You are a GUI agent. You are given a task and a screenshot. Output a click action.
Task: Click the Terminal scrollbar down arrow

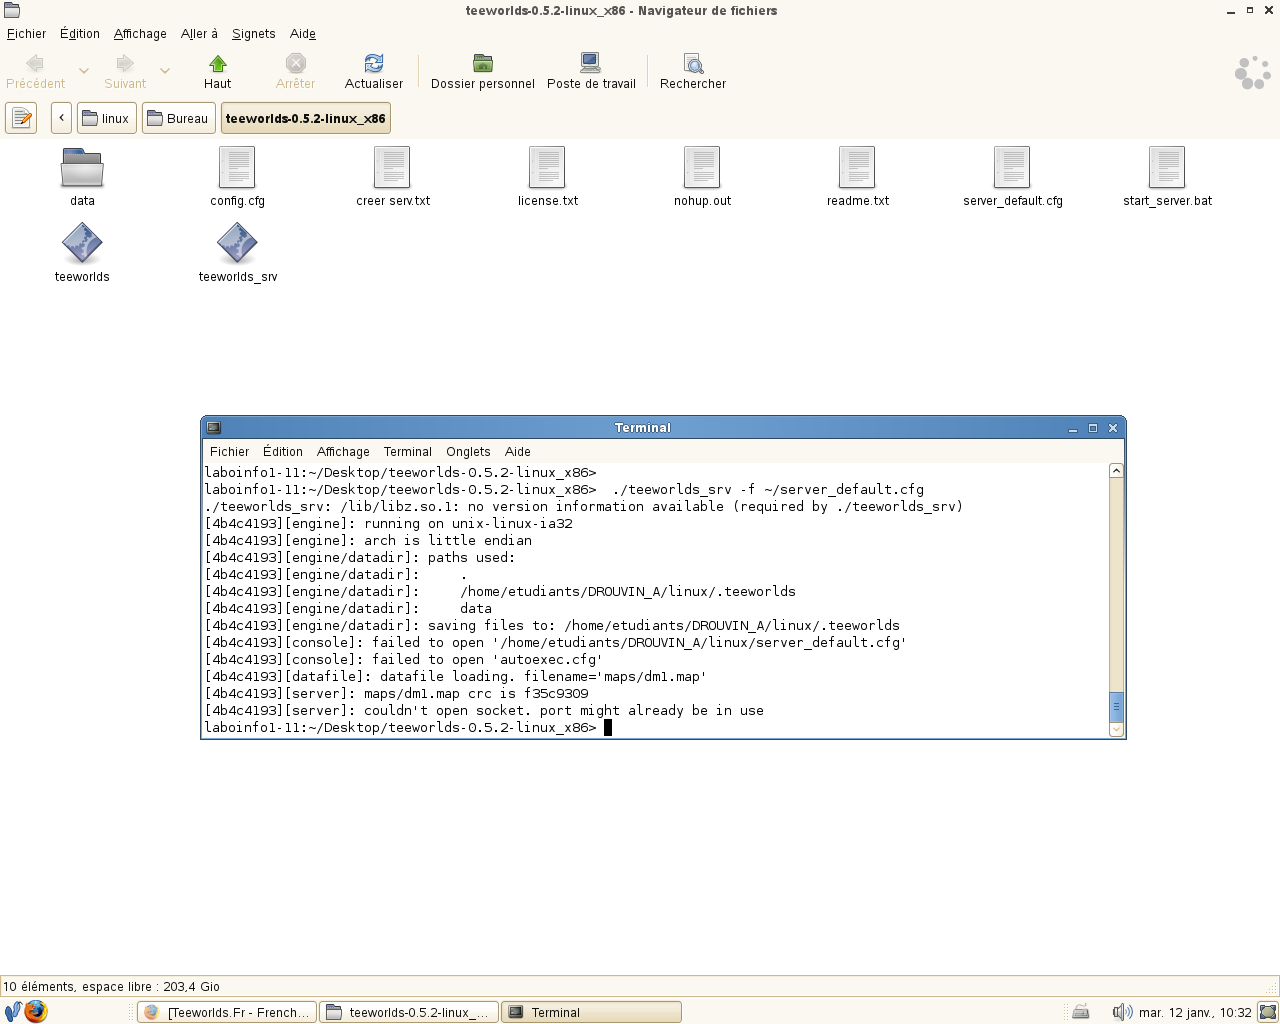[x=1114, y=729]
